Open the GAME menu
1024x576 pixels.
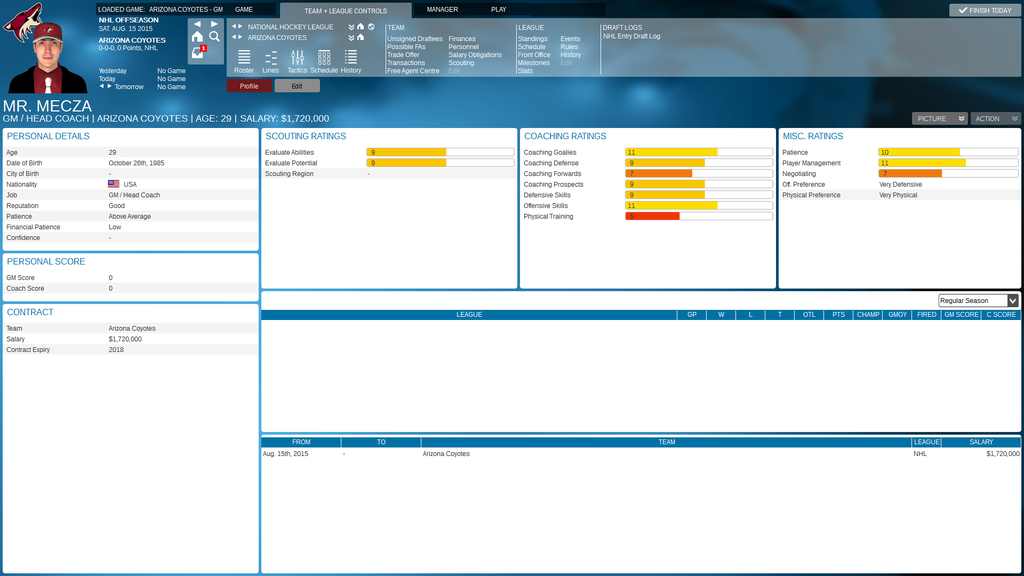pyautogui.click(x=244, y=10)
